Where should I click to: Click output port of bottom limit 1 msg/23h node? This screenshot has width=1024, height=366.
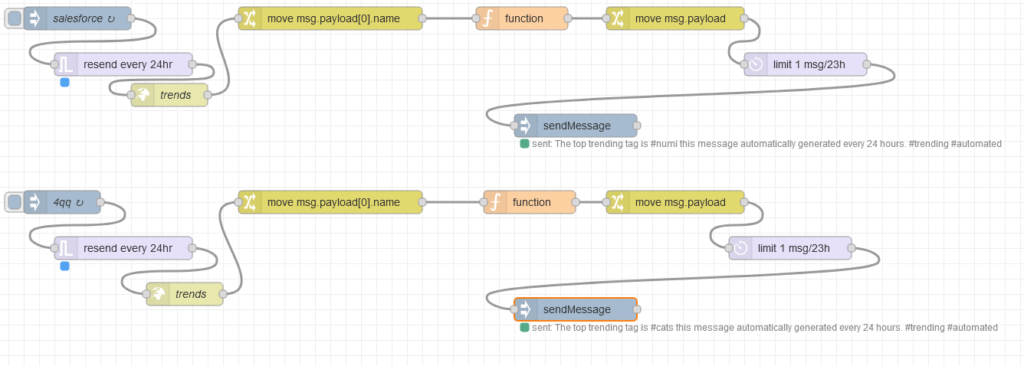(852, 248)
